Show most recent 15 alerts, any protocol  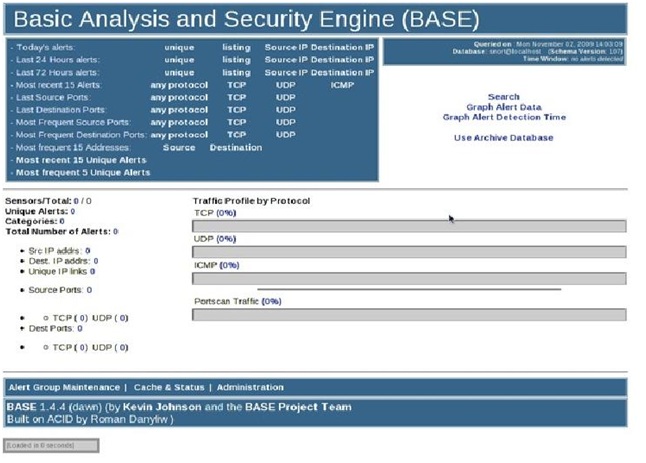click(179, 85)
